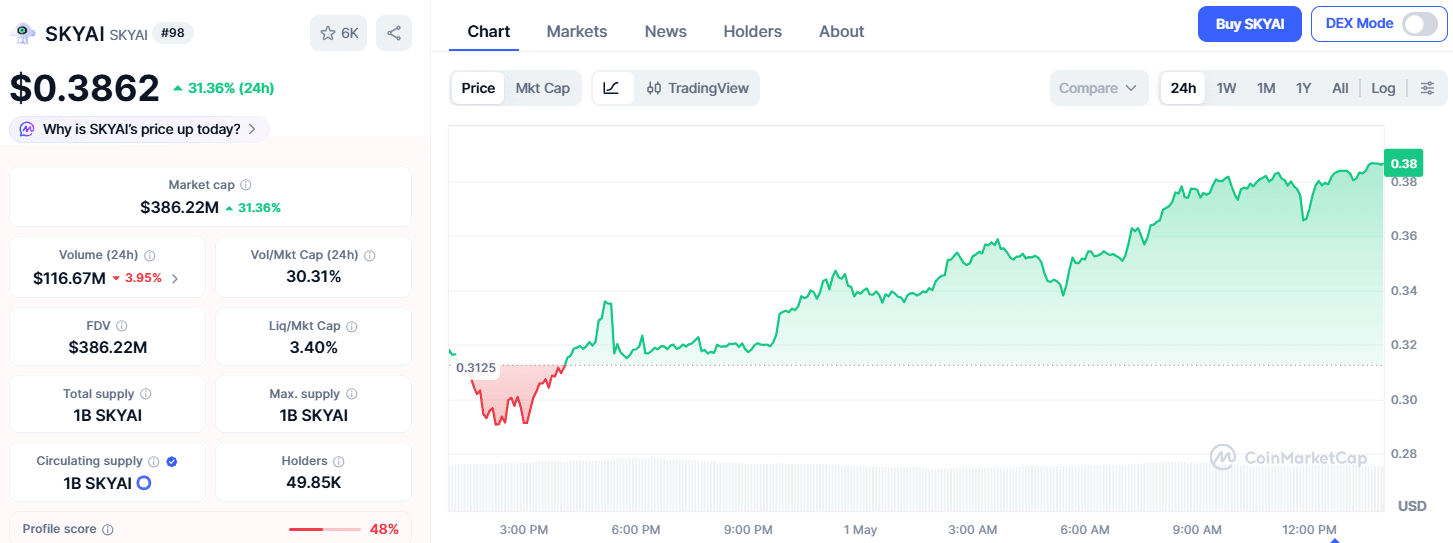Screen dimensions: 1453x543
Task: Enable Log scale on chart
Action: click(x=1383, y=88)
